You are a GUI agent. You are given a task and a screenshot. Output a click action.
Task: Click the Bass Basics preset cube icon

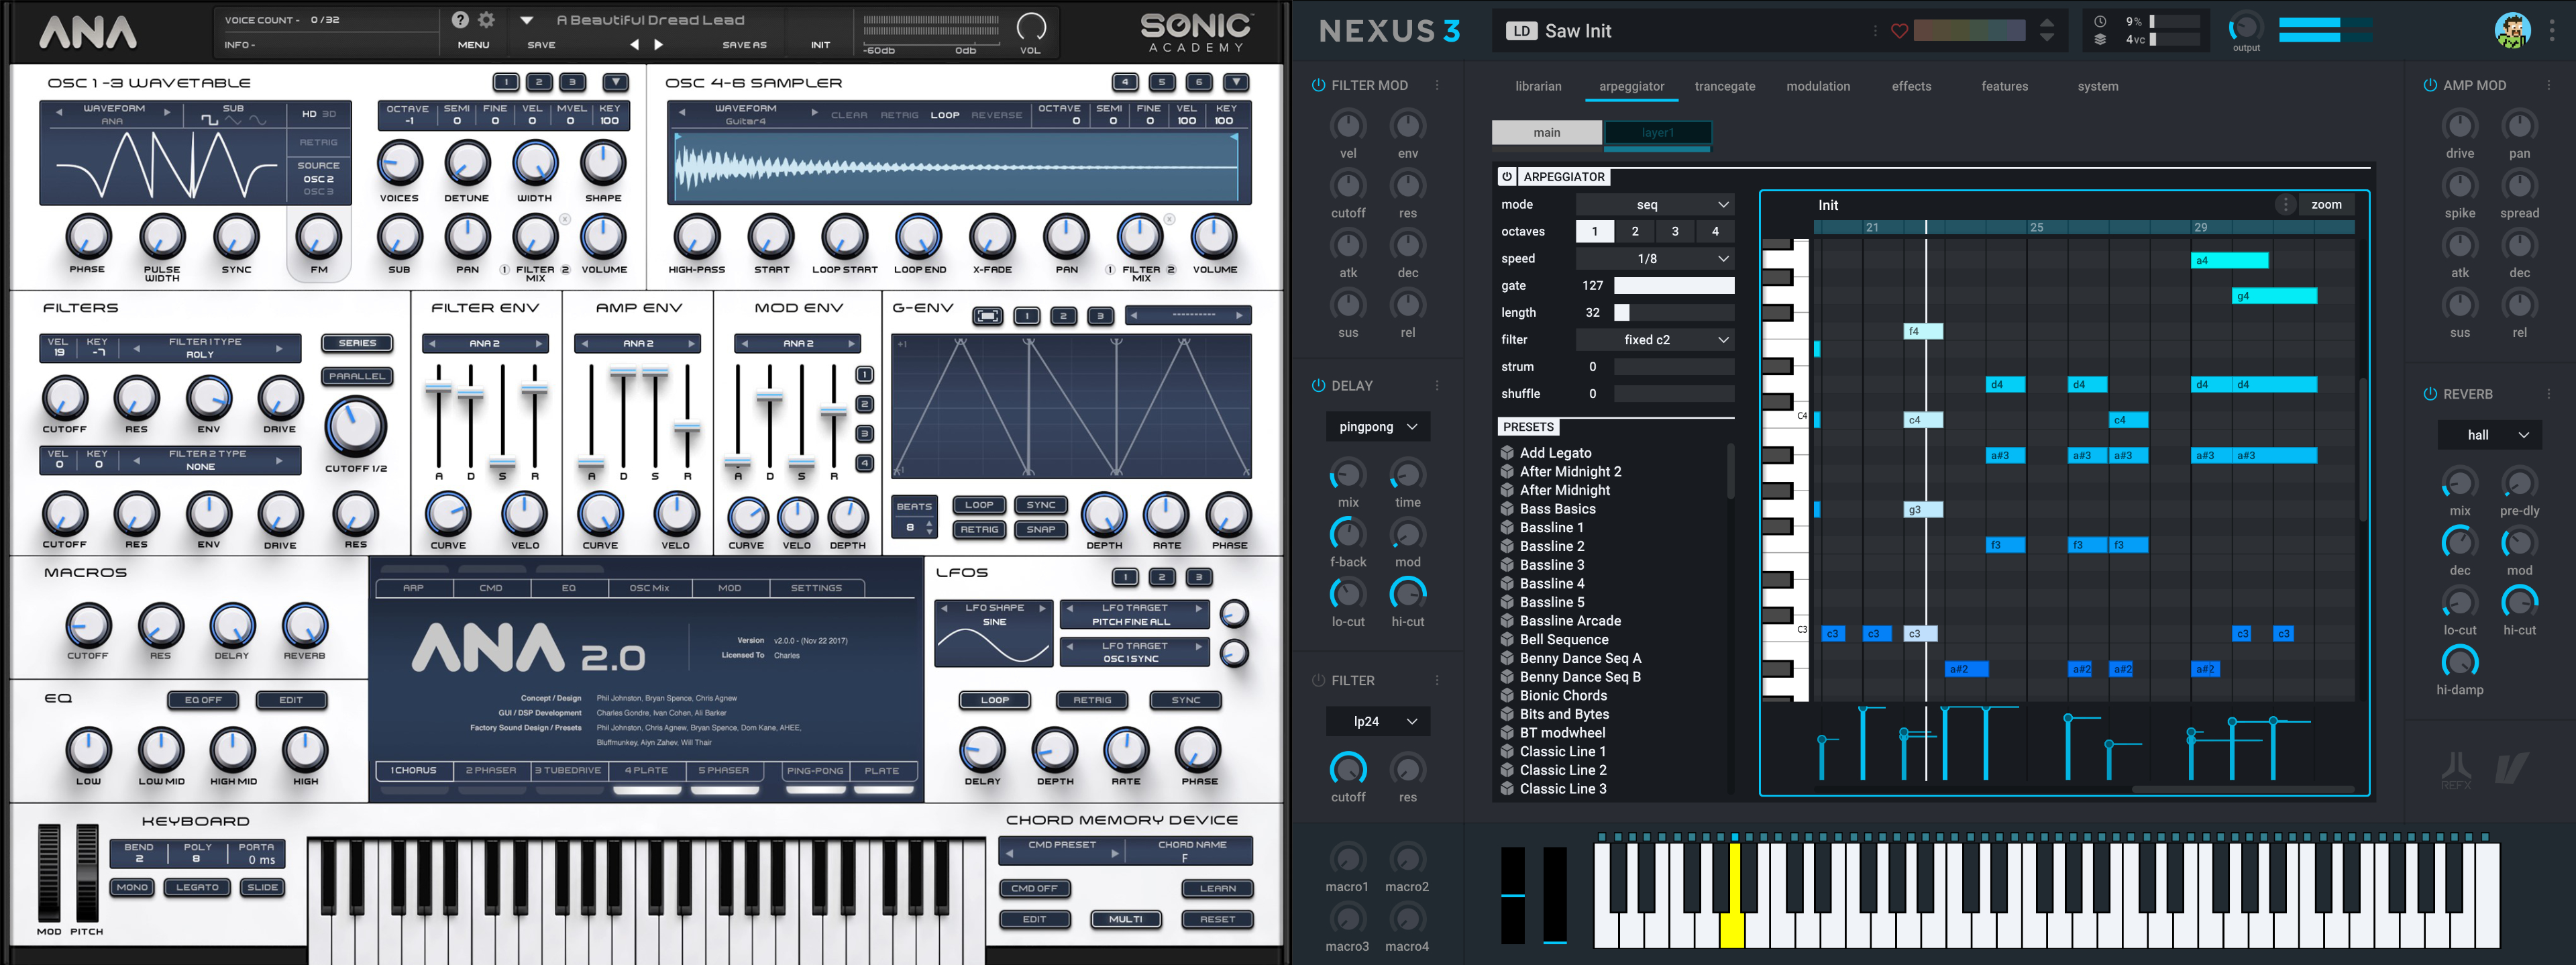coord(1507,509)
